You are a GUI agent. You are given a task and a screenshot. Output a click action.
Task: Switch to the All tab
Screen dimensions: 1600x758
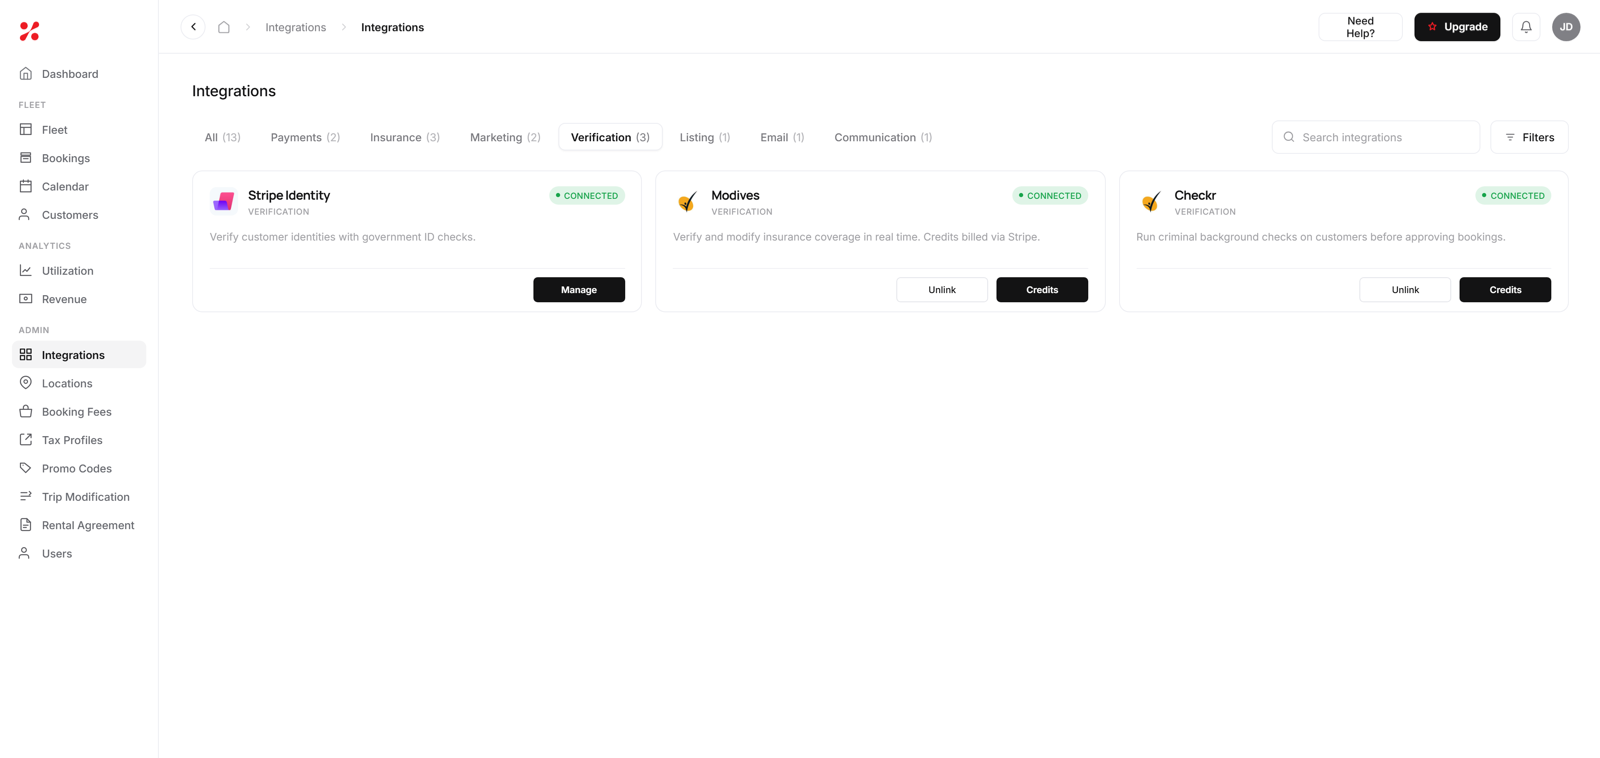pyautogui.click(x=223, y=137)
